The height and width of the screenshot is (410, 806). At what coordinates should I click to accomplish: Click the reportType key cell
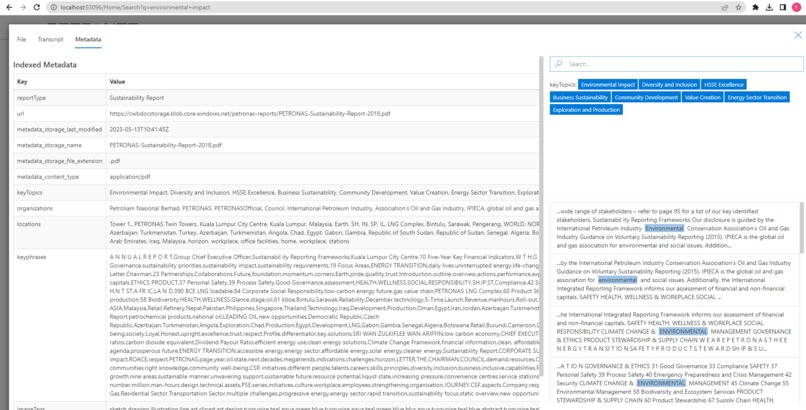click(59, 98)
